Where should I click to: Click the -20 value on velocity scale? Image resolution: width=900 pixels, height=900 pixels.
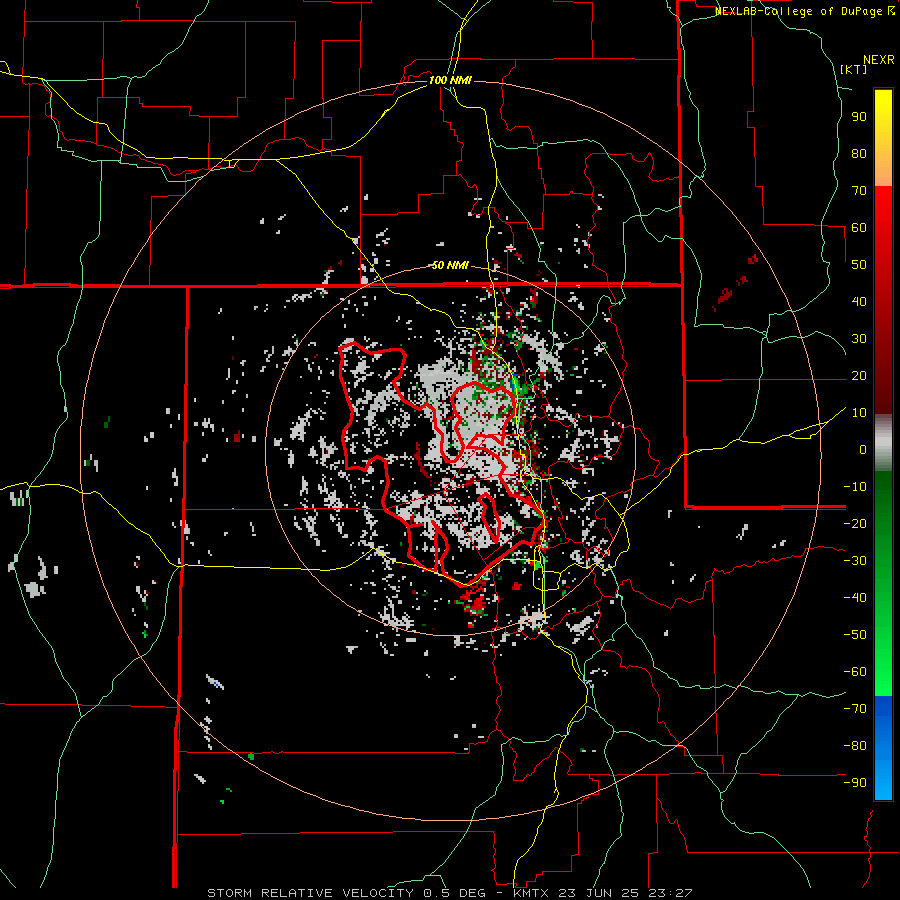[x=855, y=524]
